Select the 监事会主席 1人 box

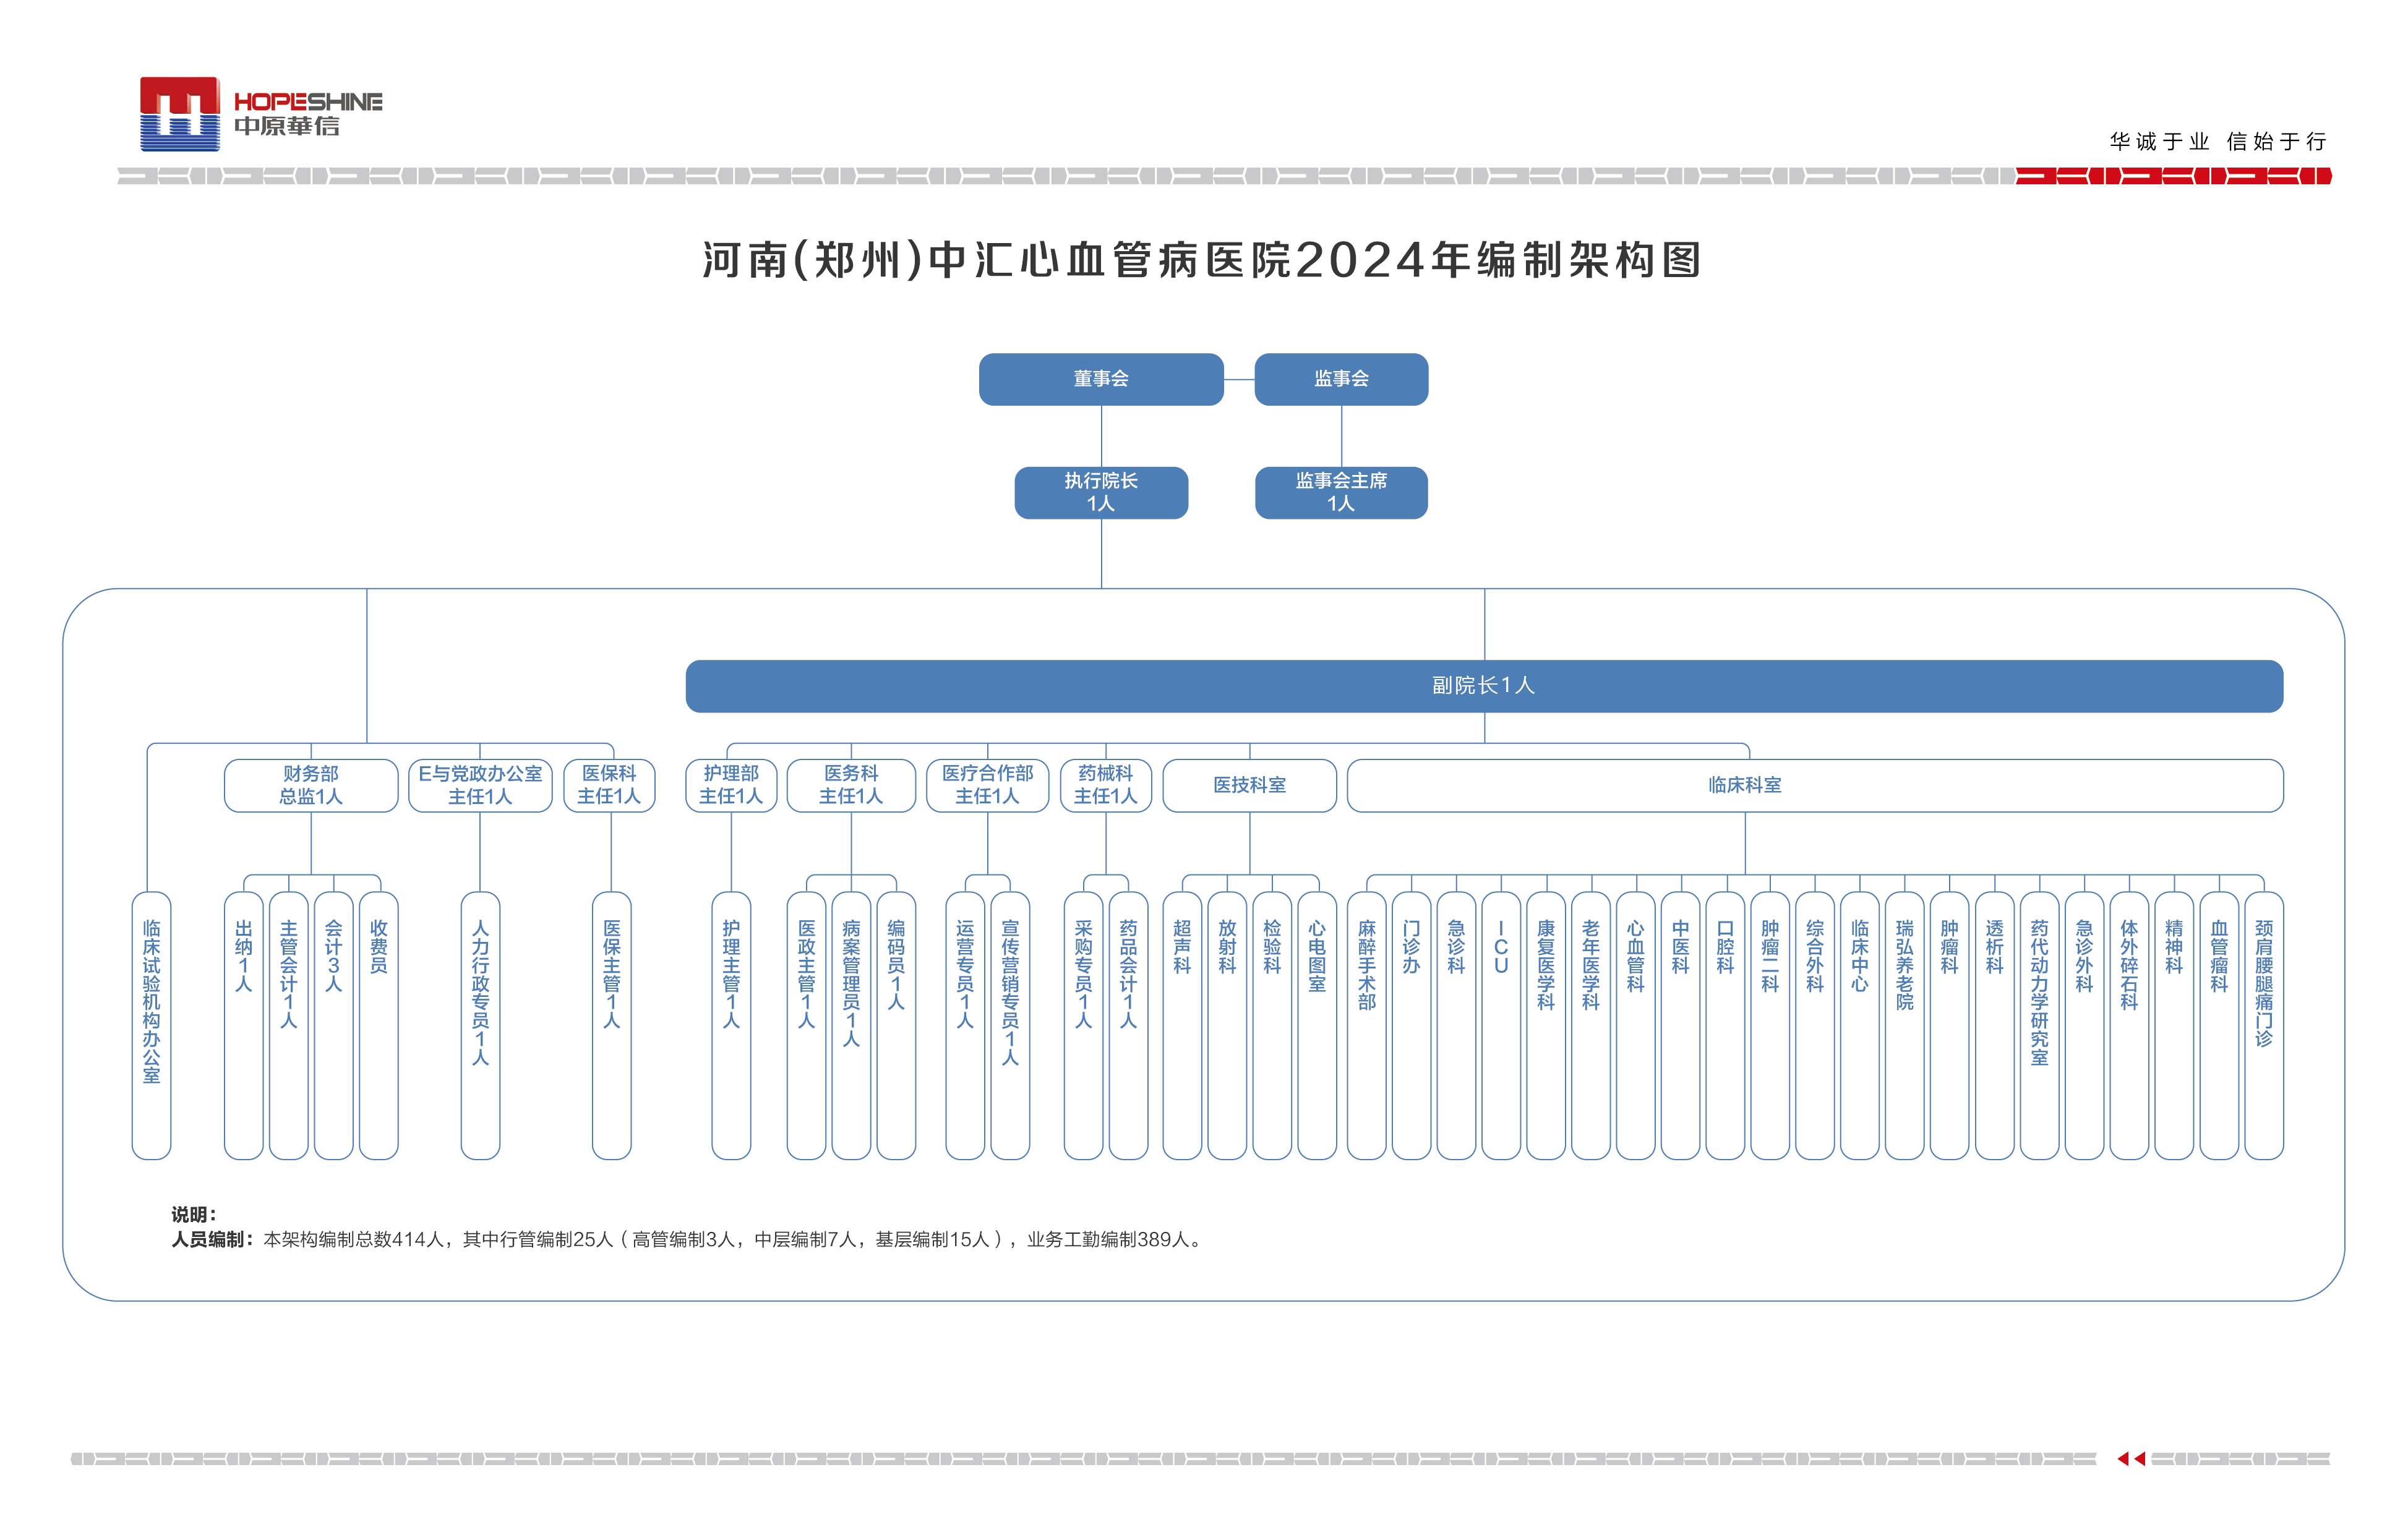(1341, 493)
